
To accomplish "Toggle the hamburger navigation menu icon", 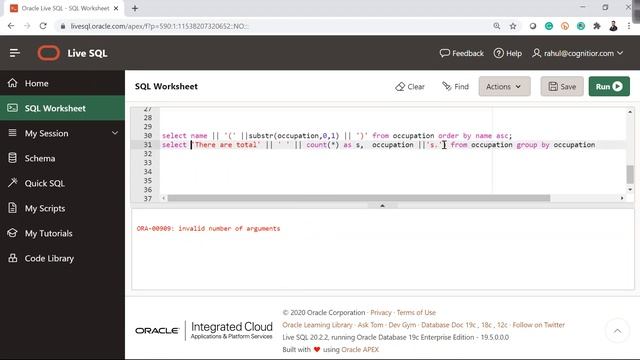I will 15,53.
